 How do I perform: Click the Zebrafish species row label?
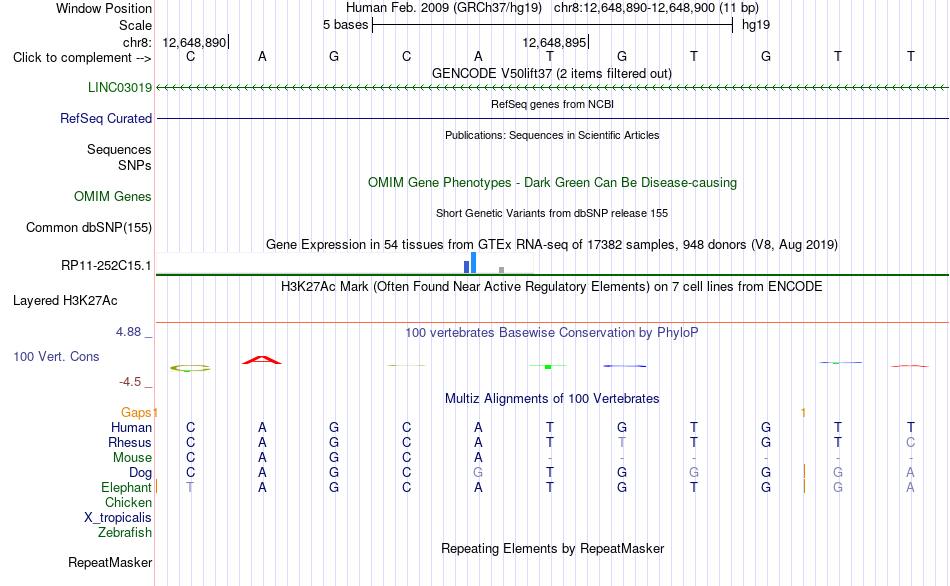click(x=125, y=532)
